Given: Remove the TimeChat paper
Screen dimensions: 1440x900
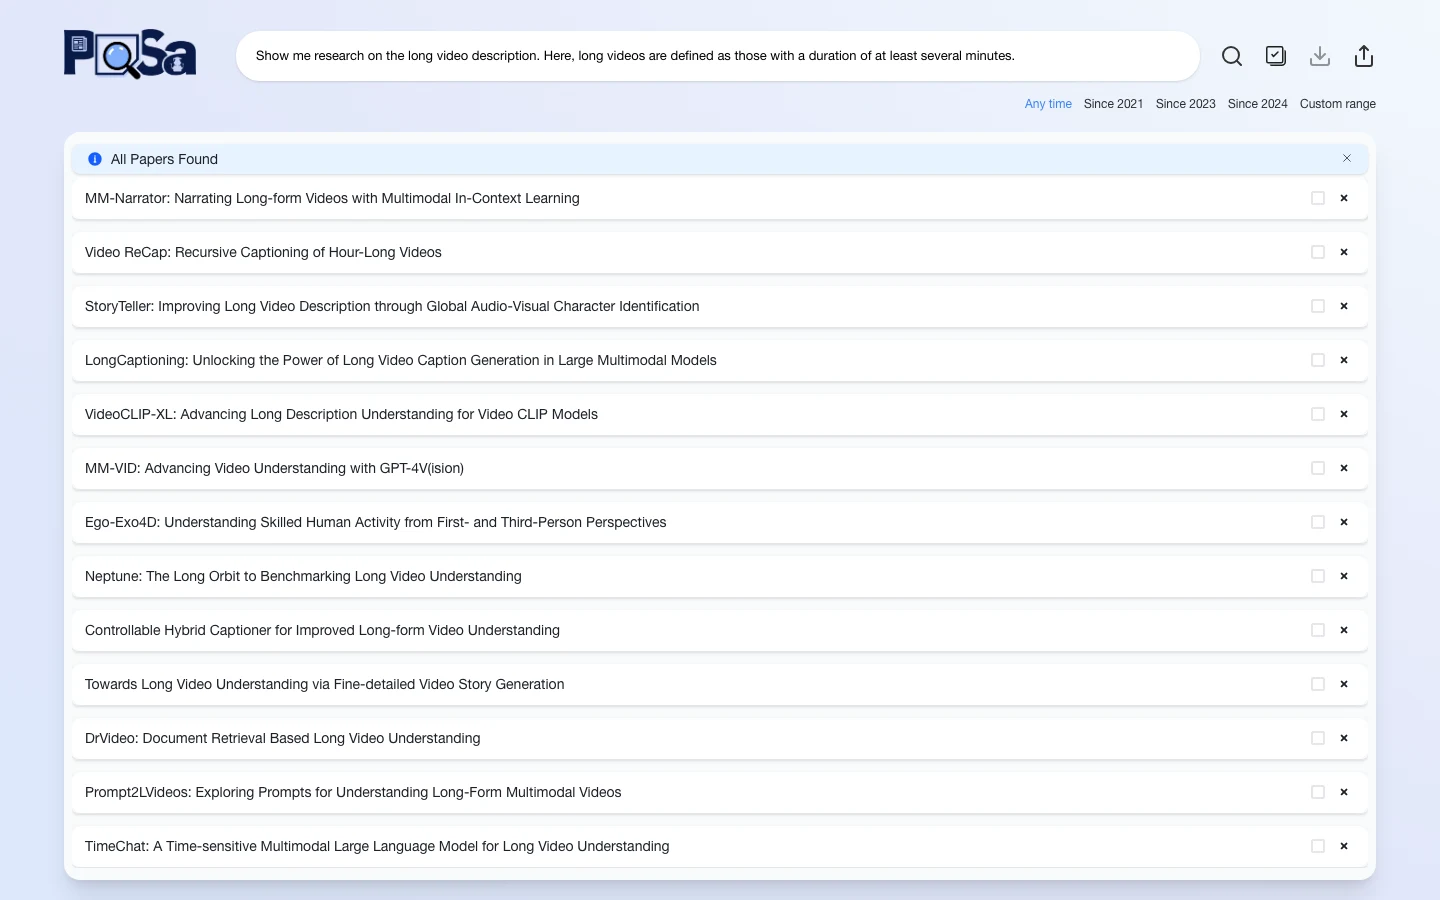Looking at the screenshot, I should point(1344,846).
